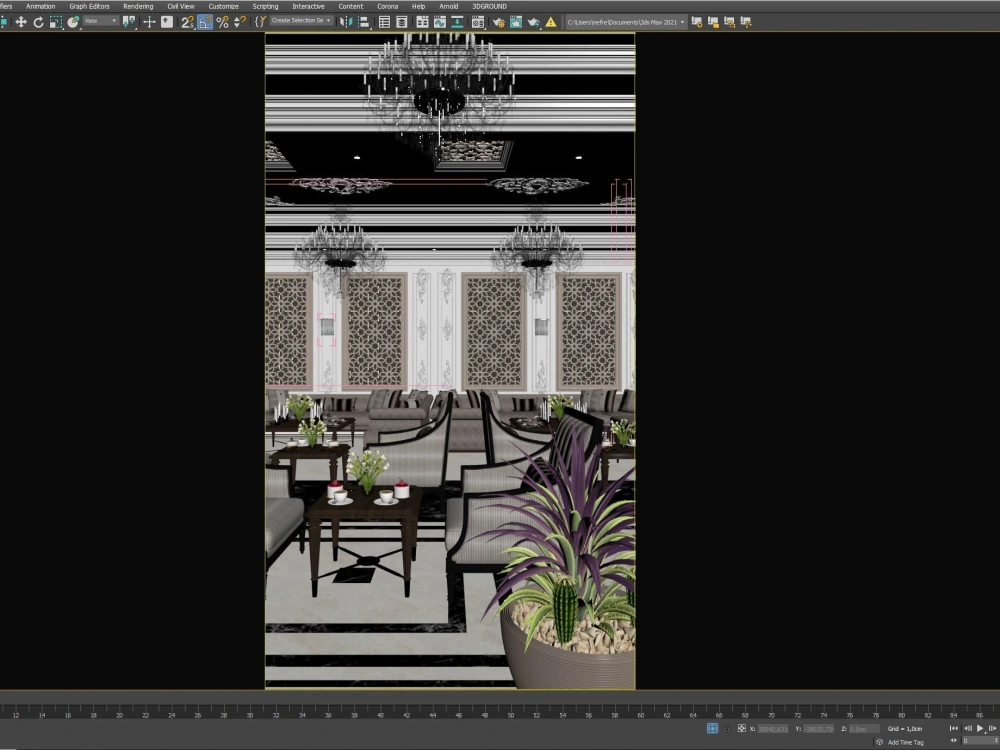Toggle Key Mode arrows icon
The image size is (1000, 750).
(954, 741)
